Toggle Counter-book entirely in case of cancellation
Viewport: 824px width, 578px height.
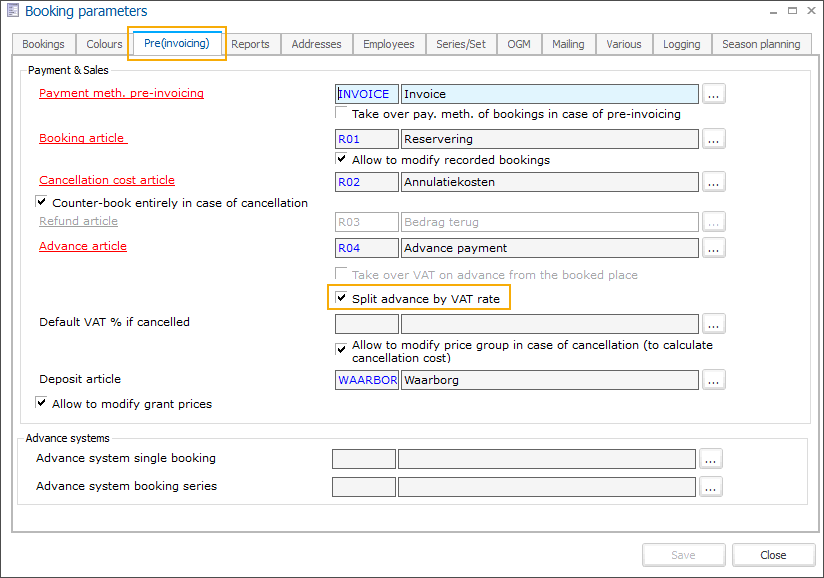(42, 203)
